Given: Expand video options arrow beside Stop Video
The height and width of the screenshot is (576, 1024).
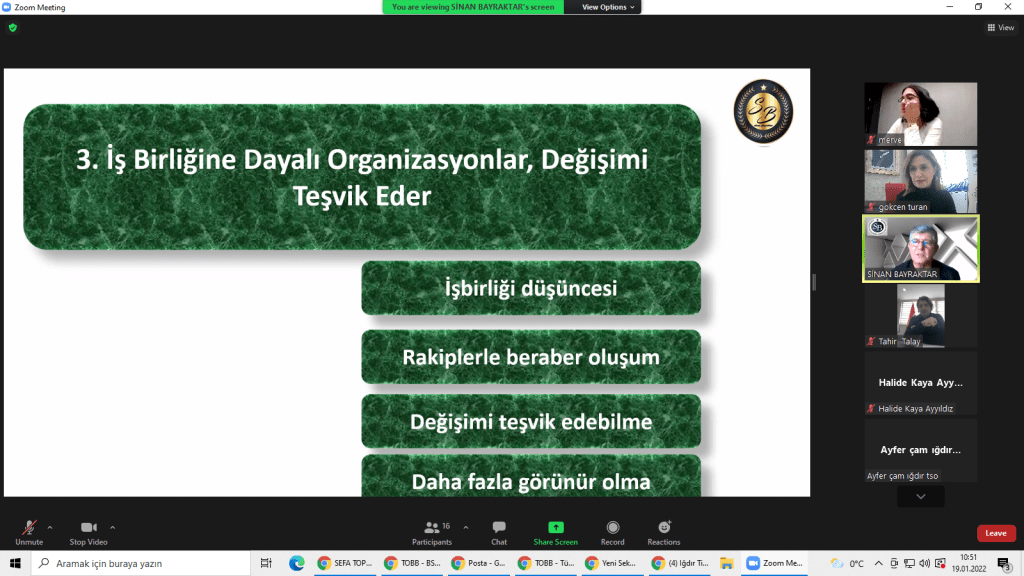Looking at the screenshot, I should tap(112, 526).
